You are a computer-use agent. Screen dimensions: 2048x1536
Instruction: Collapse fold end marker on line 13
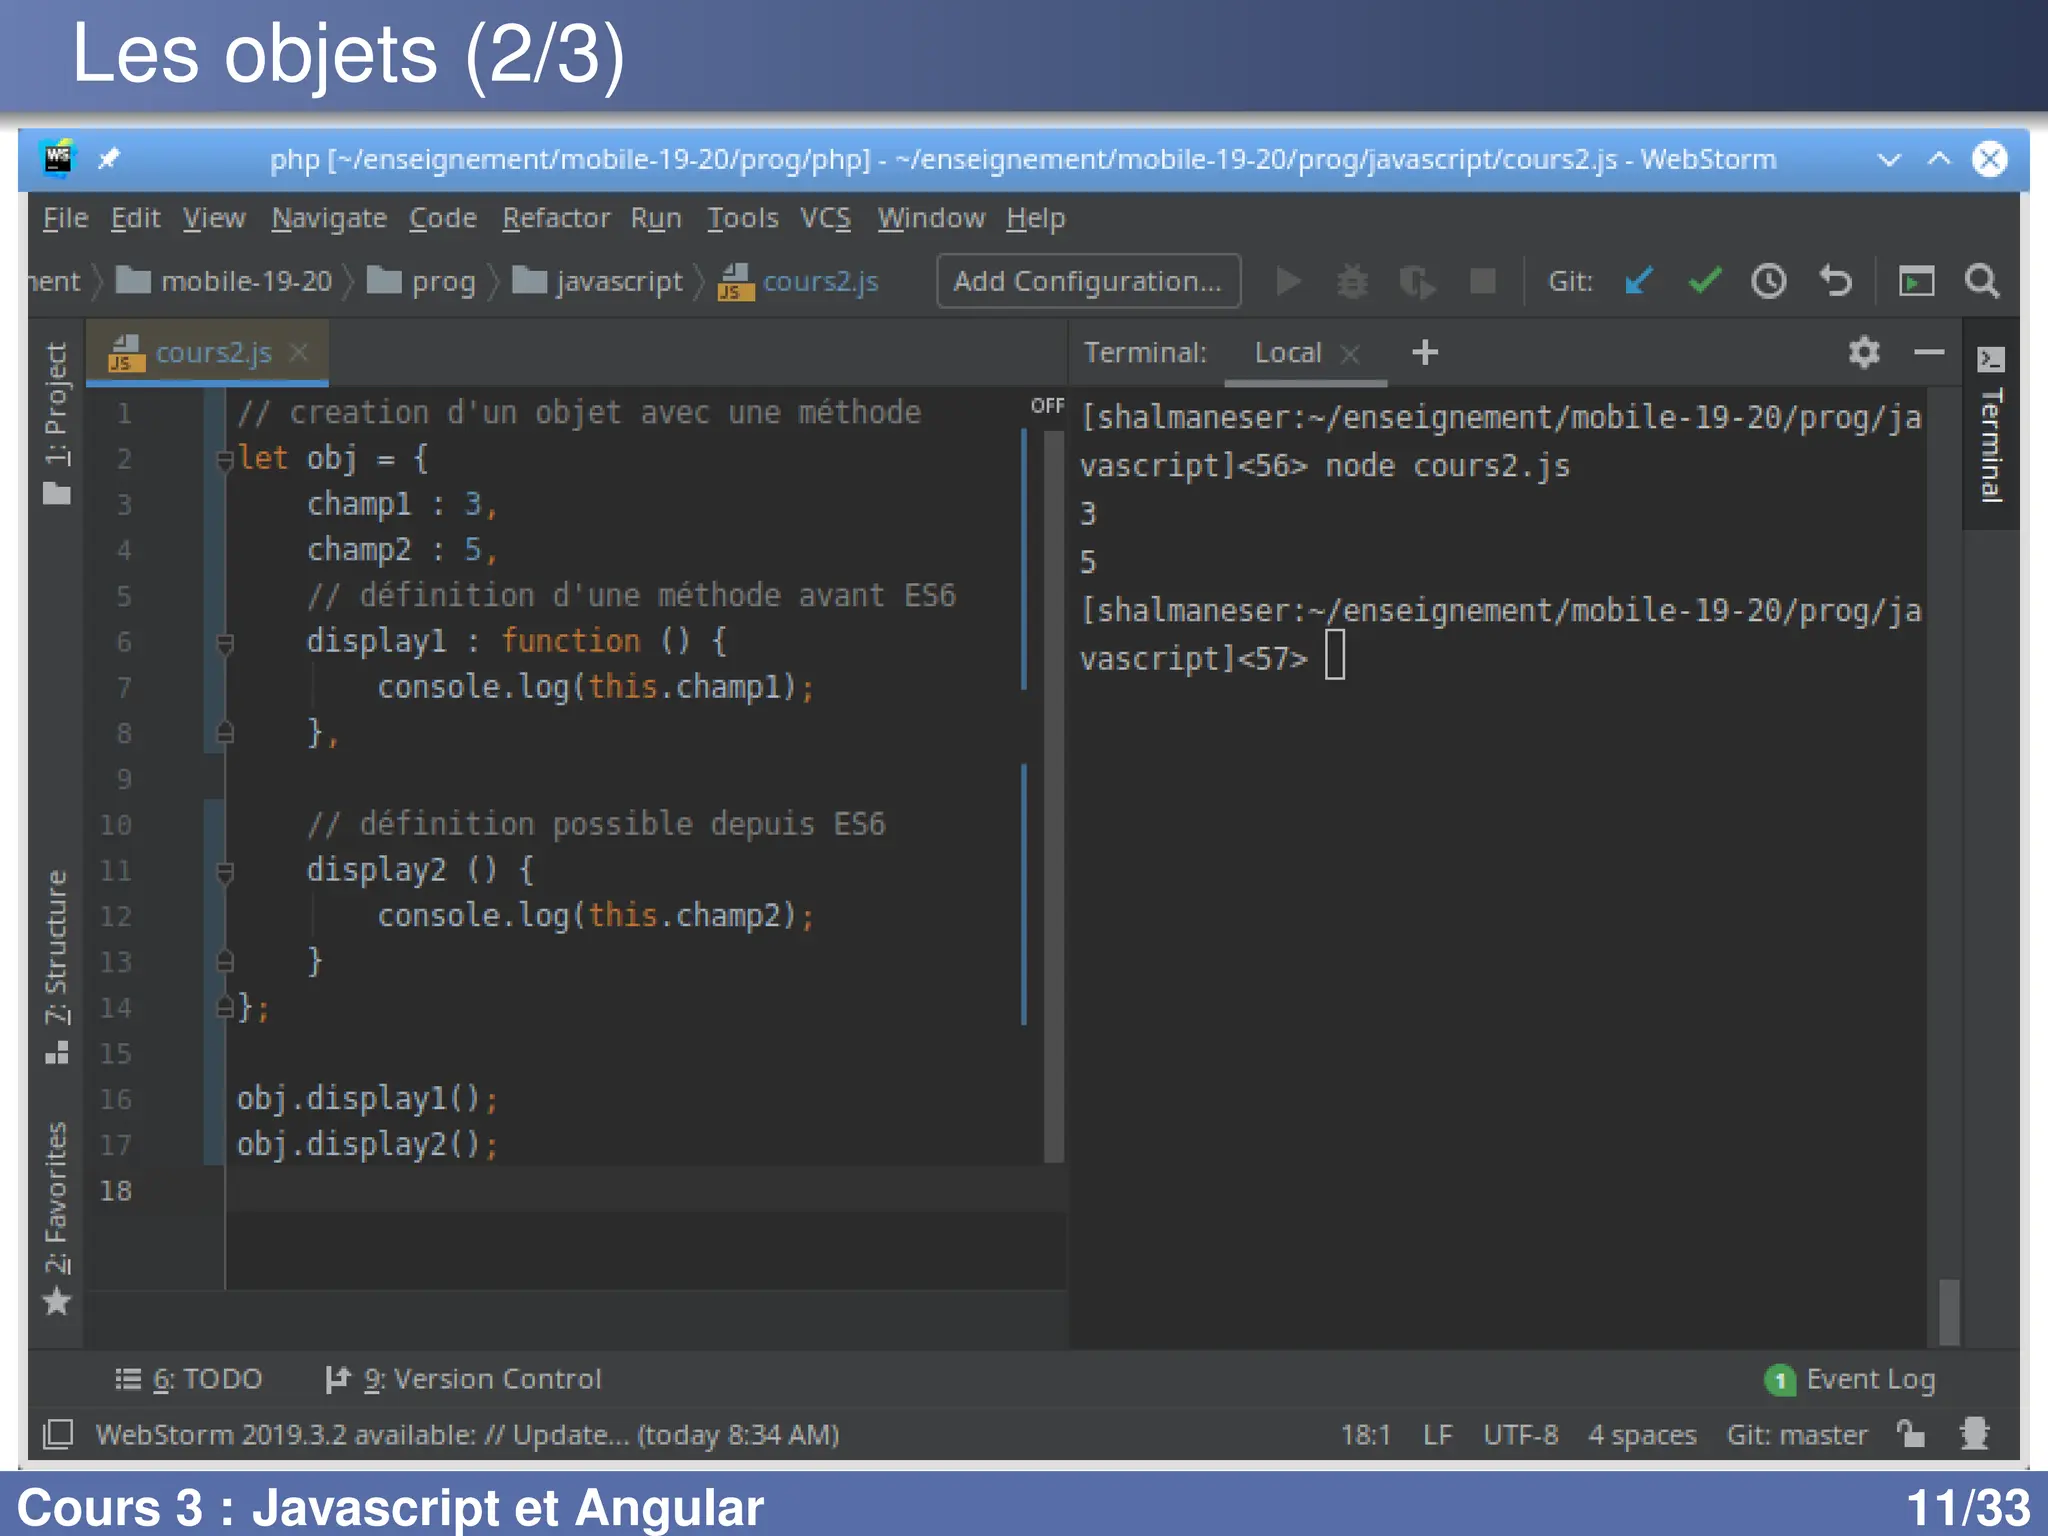point(225,962)
